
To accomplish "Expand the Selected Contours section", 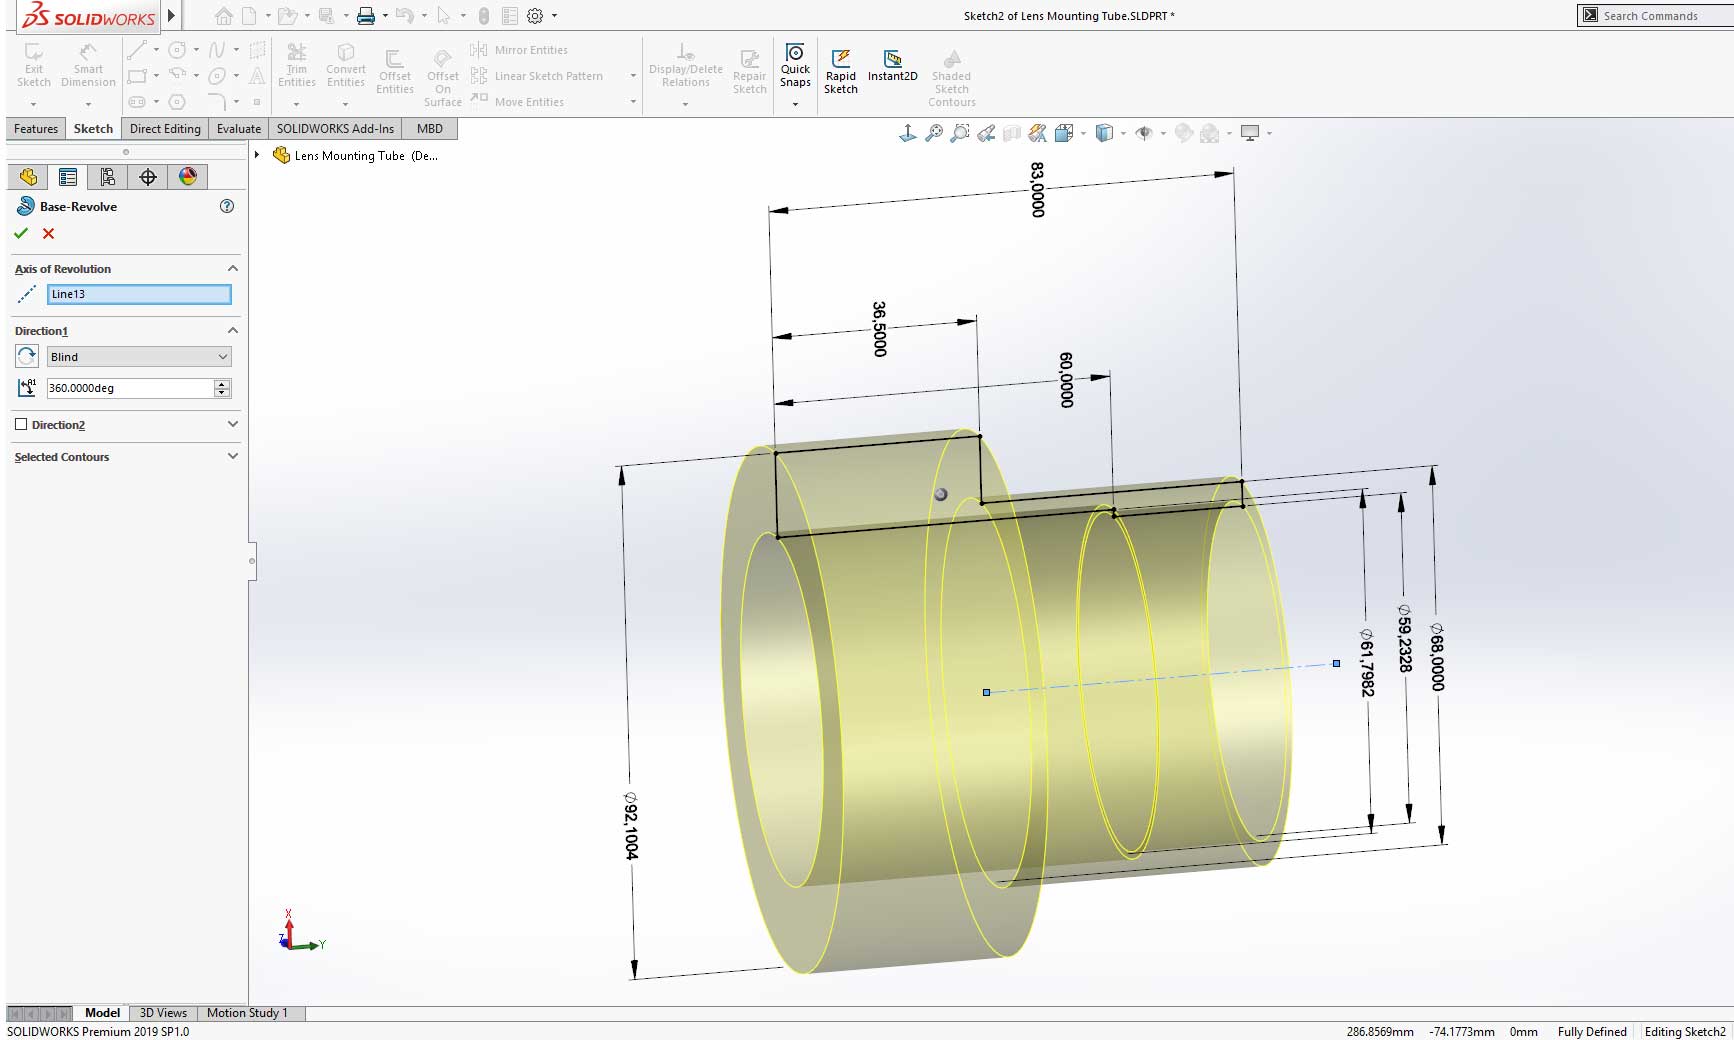I will tap(233, 457).
